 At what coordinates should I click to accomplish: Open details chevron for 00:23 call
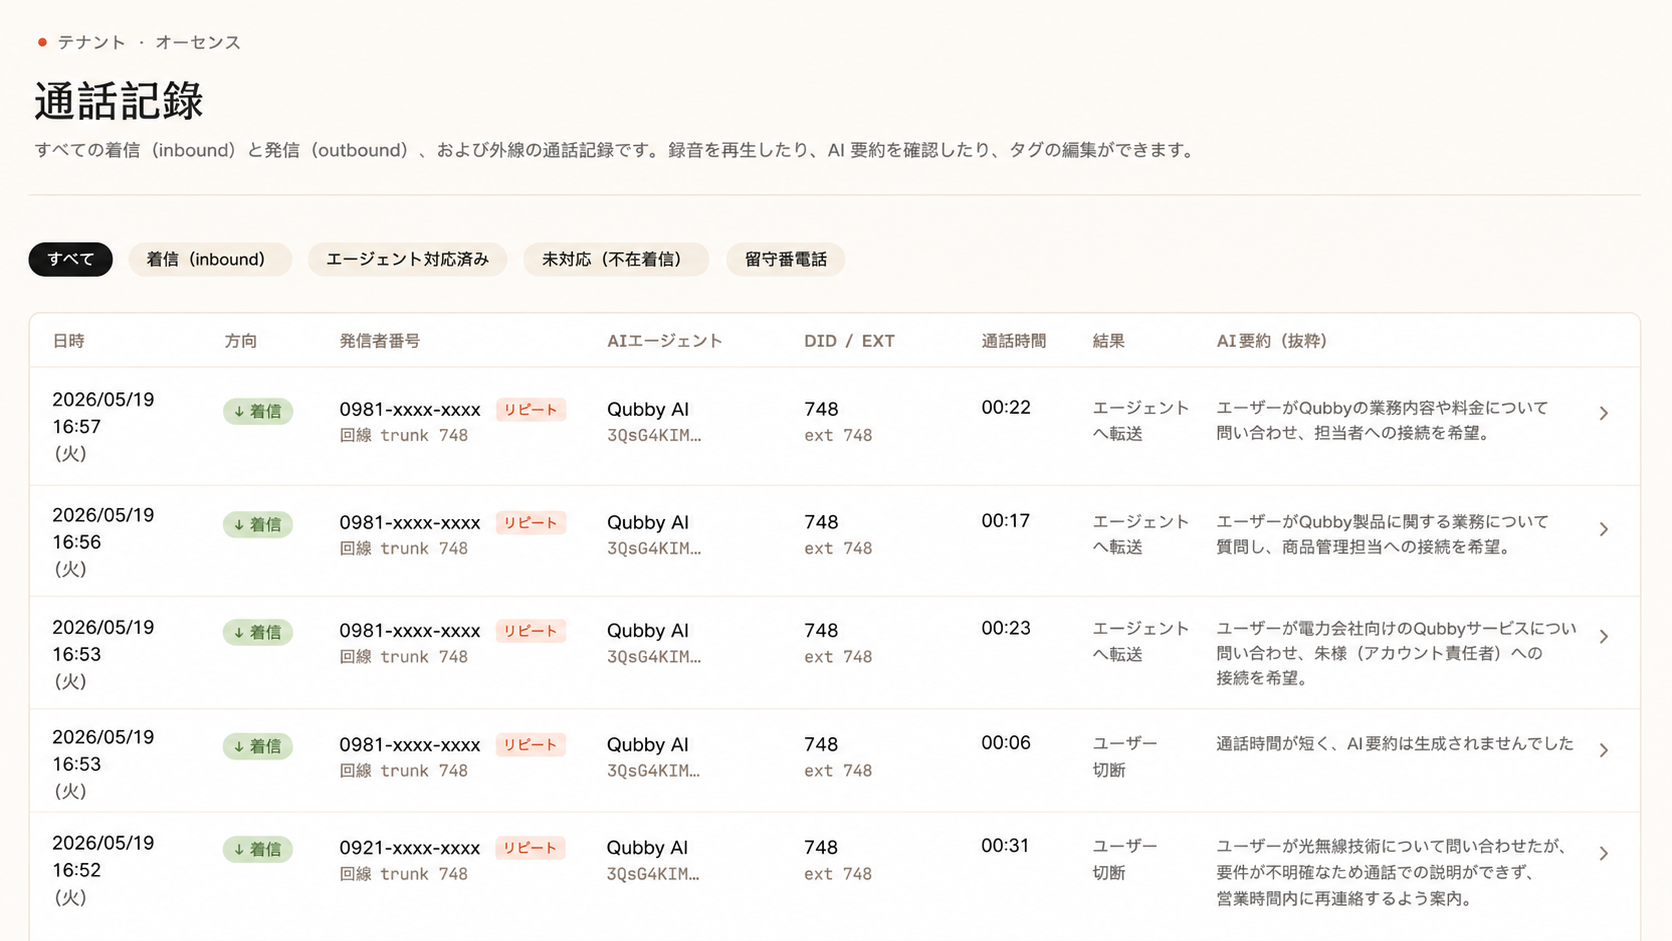[1603, 637]
